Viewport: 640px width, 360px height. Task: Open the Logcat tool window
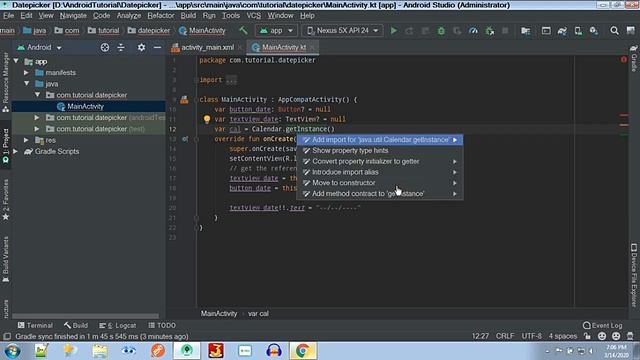click(118, 325)
